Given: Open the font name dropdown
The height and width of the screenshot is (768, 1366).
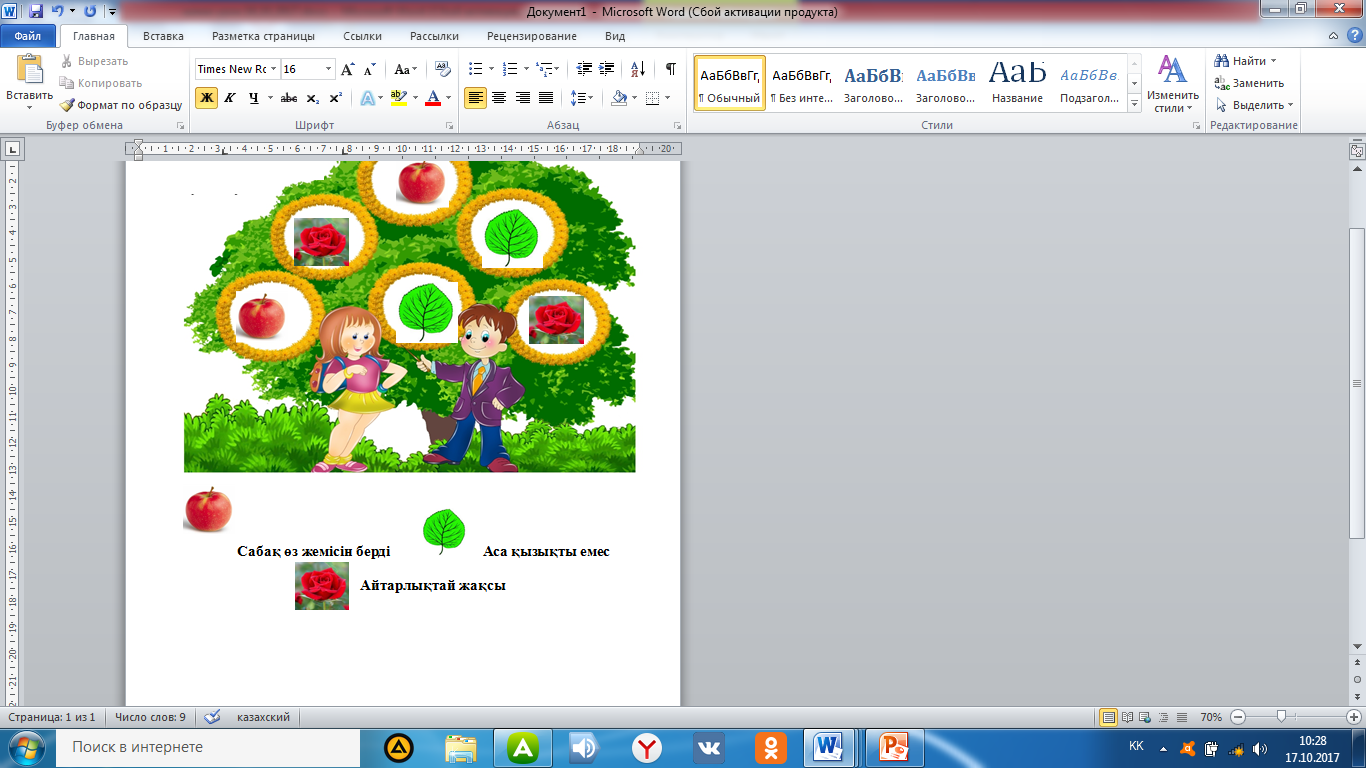Looking at the screenshot, I should point(274,69).
